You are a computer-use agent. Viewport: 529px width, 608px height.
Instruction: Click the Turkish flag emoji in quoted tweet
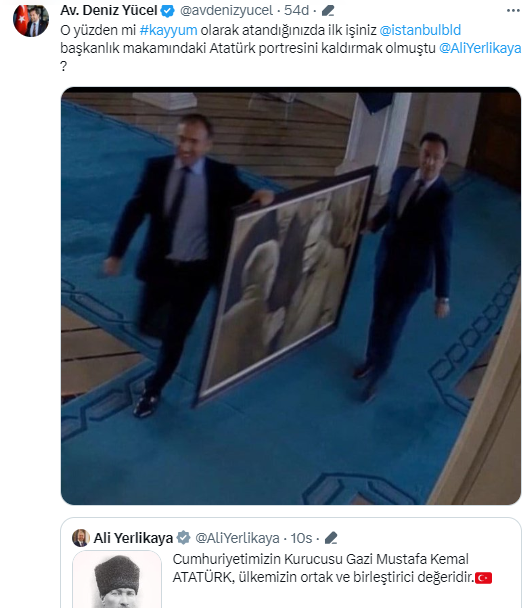pos(484,578)
